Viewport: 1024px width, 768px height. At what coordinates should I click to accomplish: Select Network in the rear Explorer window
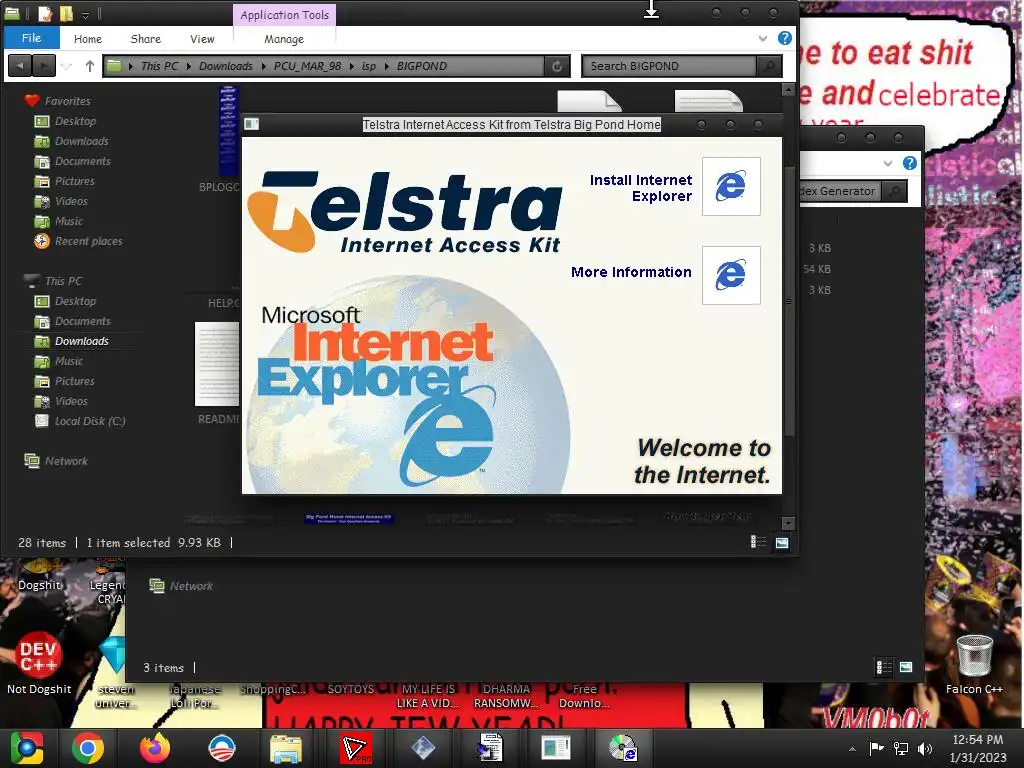point(191,586)
